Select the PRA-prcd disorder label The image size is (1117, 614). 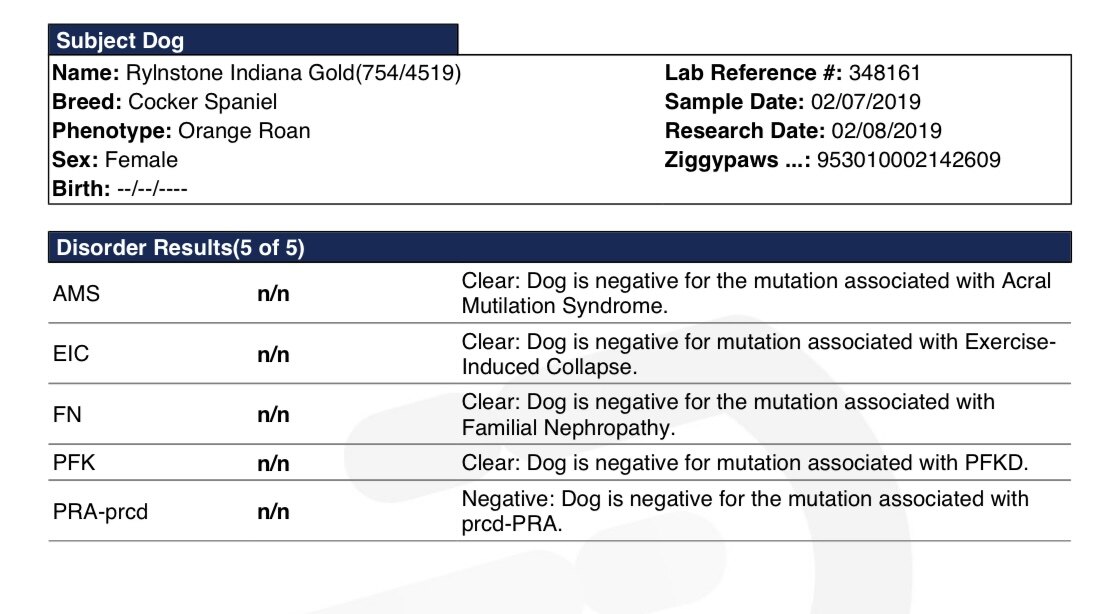click(99, 512)
